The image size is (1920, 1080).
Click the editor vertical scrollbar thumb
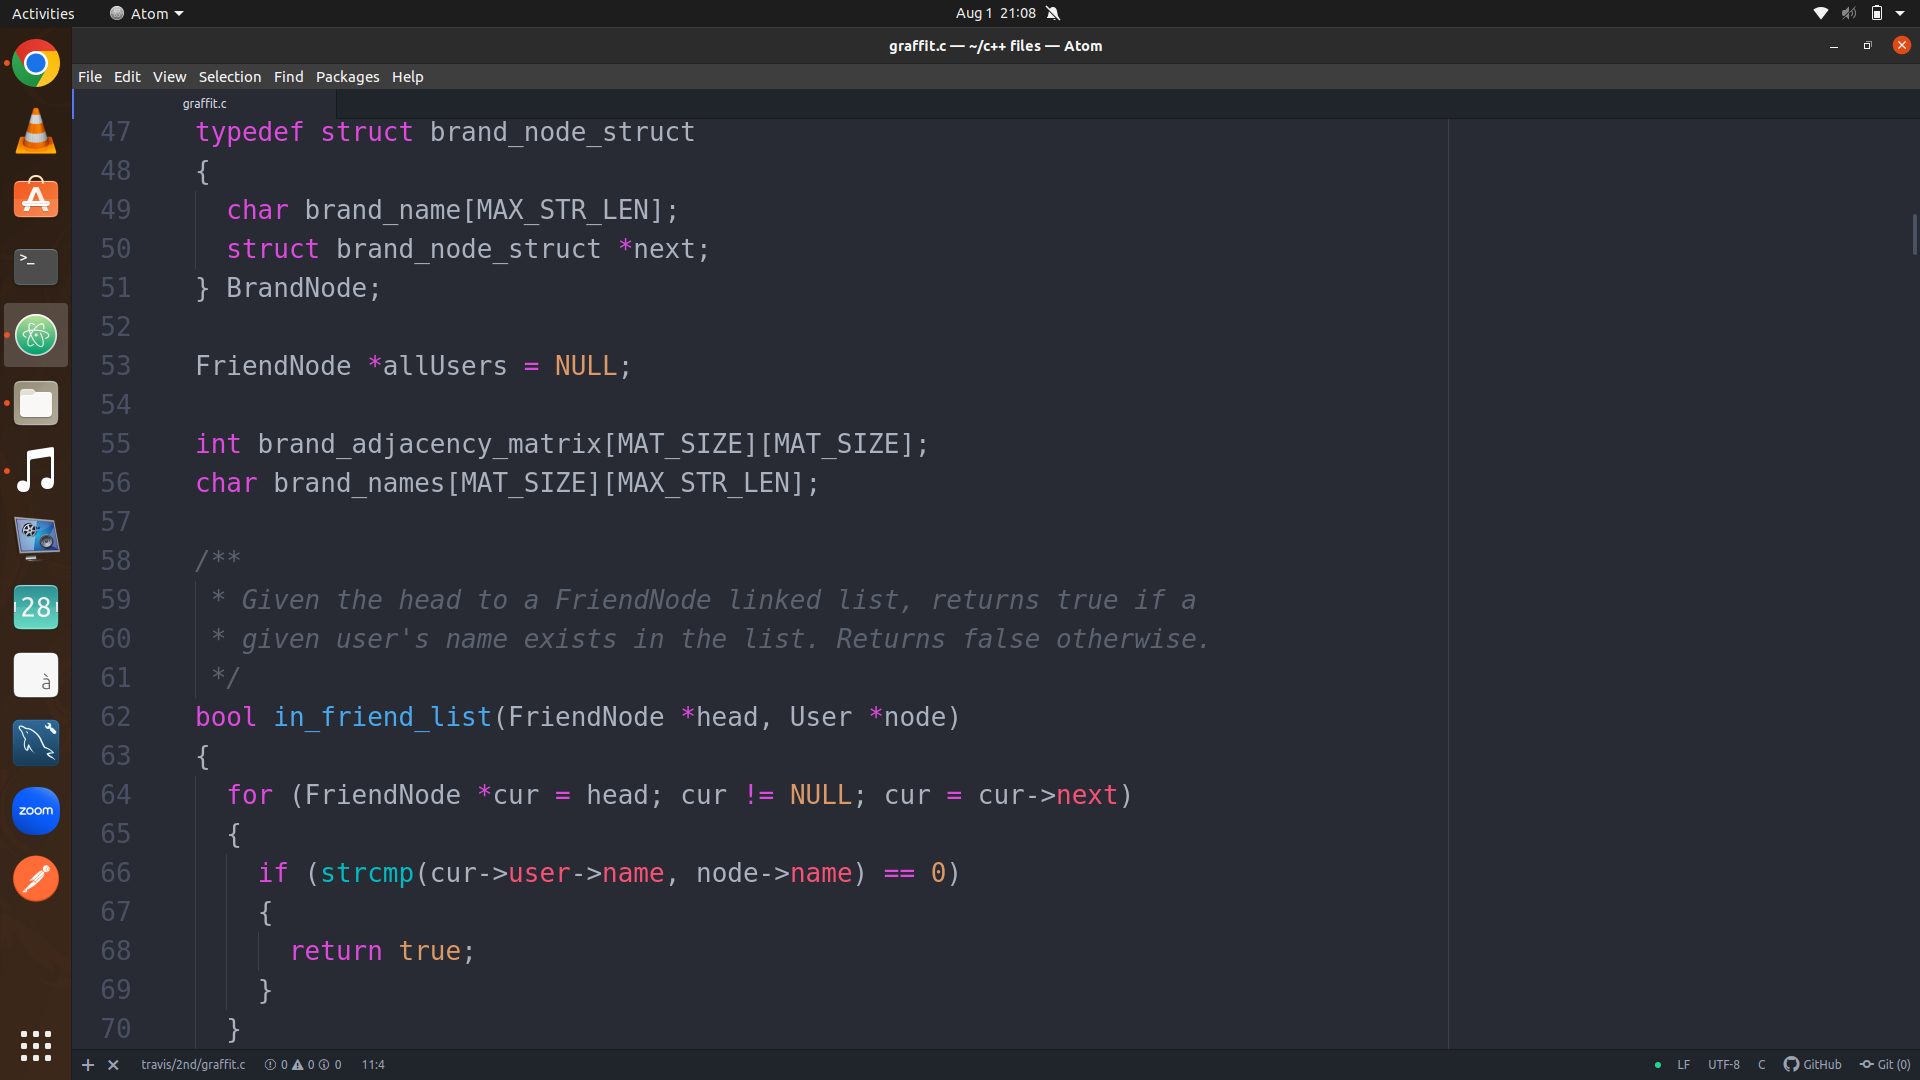tap(1914, 234)
